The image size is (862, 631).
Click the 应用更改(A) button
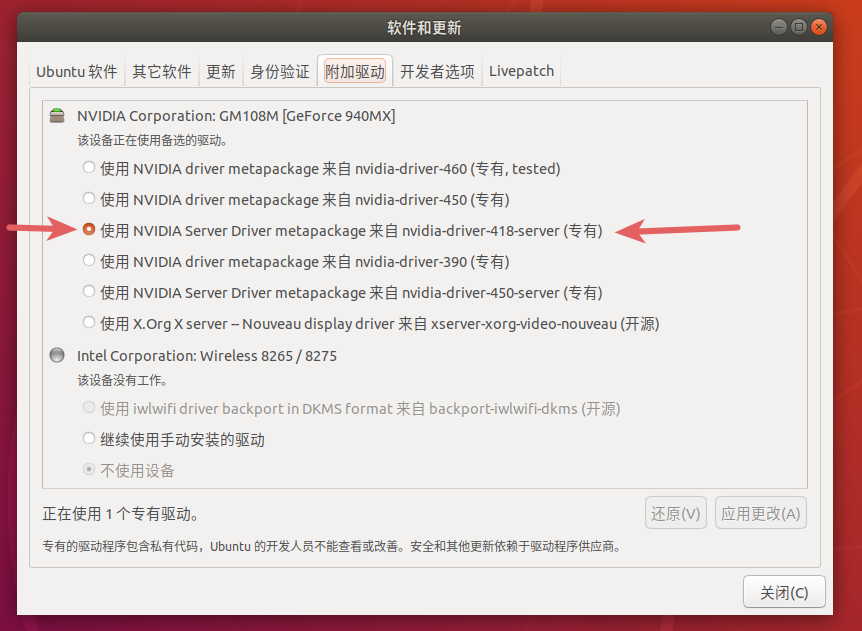pos(760,513)
